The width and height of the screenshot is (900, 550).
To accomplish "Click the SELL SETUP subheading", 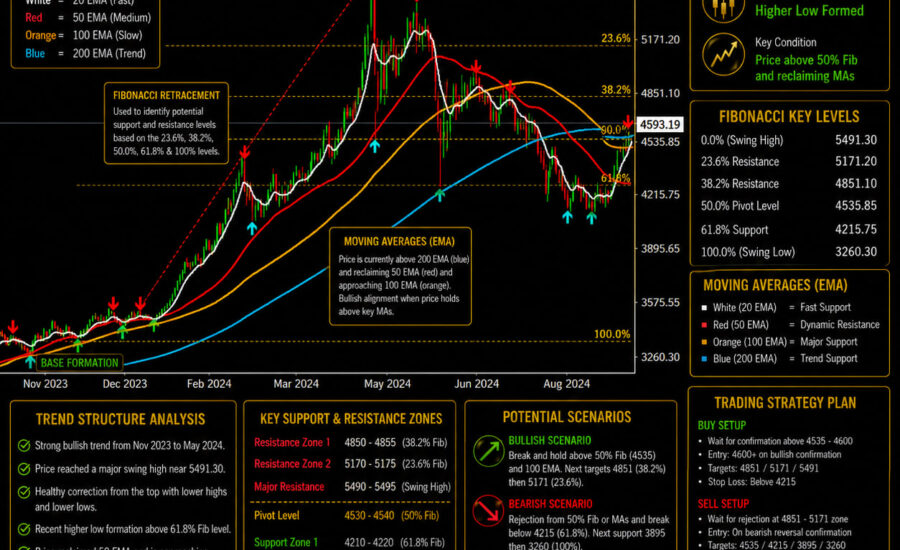I will pyautogui.click(x=723, y=504).
